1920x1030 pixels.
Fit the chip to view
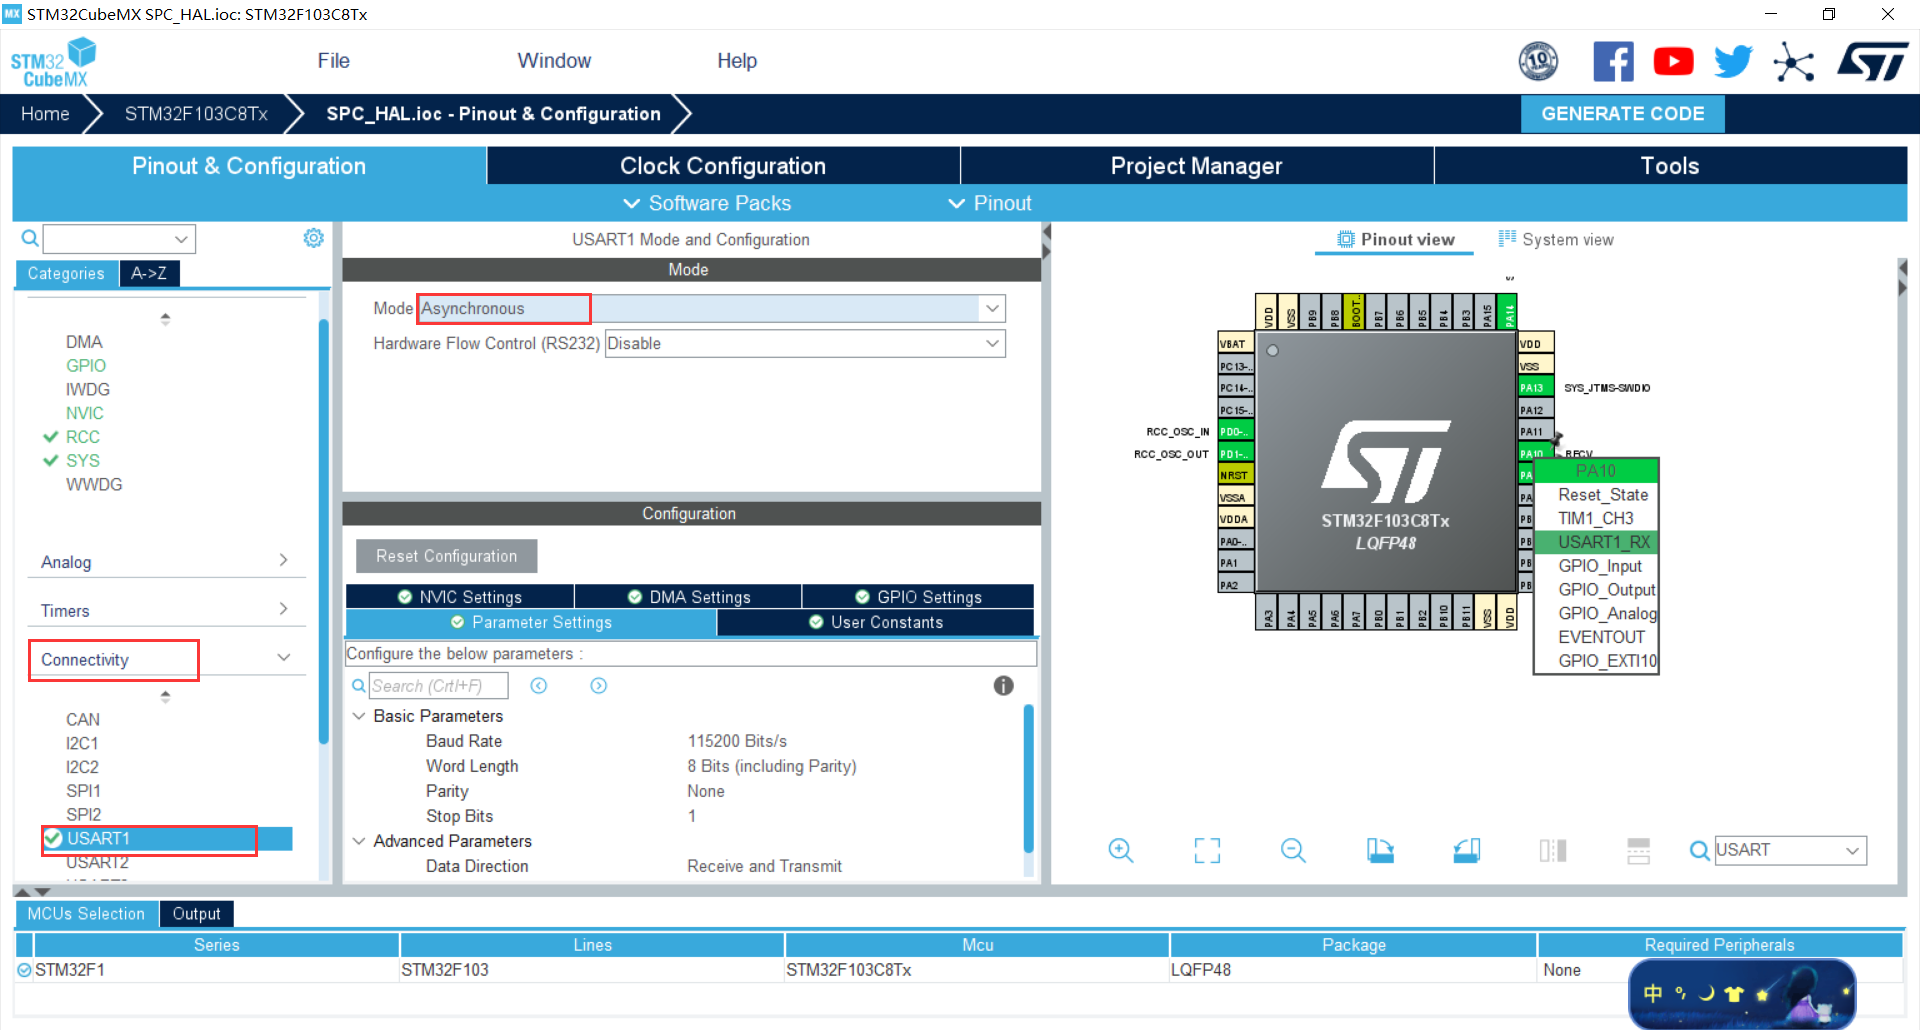1207,850
